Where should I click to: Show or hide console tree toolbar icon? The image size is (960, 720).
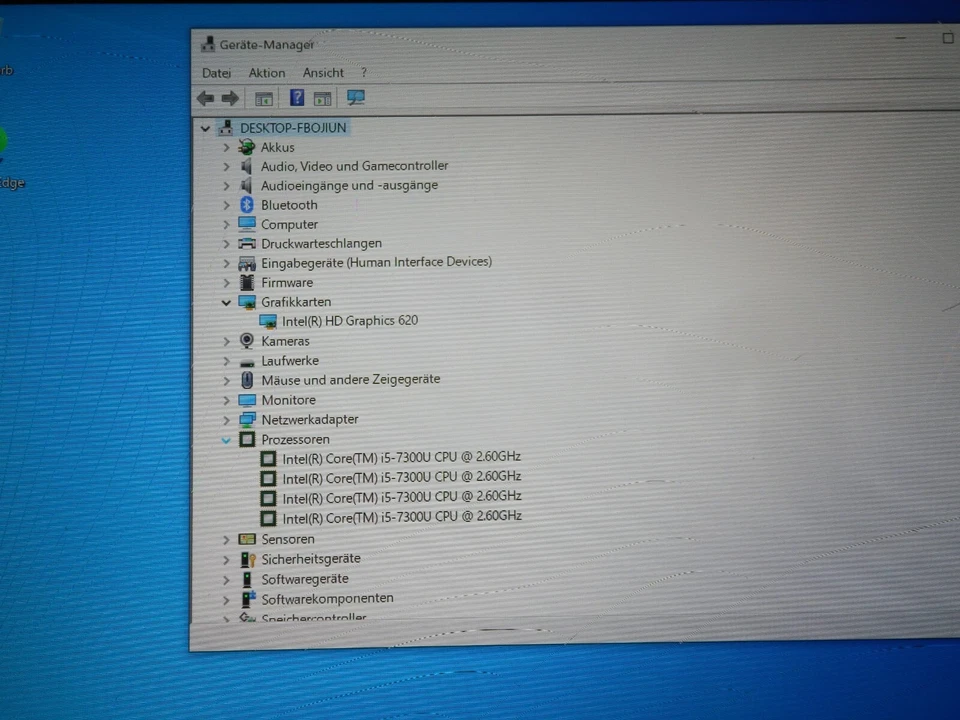pyautogui.click(x=264, y=99)
